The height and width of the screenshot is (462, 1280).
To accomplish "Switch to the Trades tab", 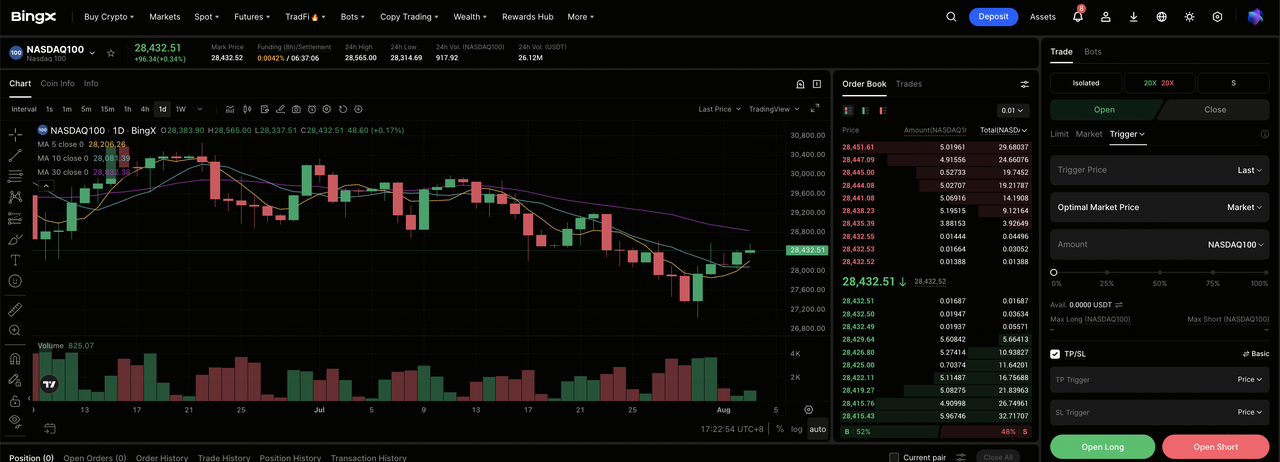I will point(909,84).
